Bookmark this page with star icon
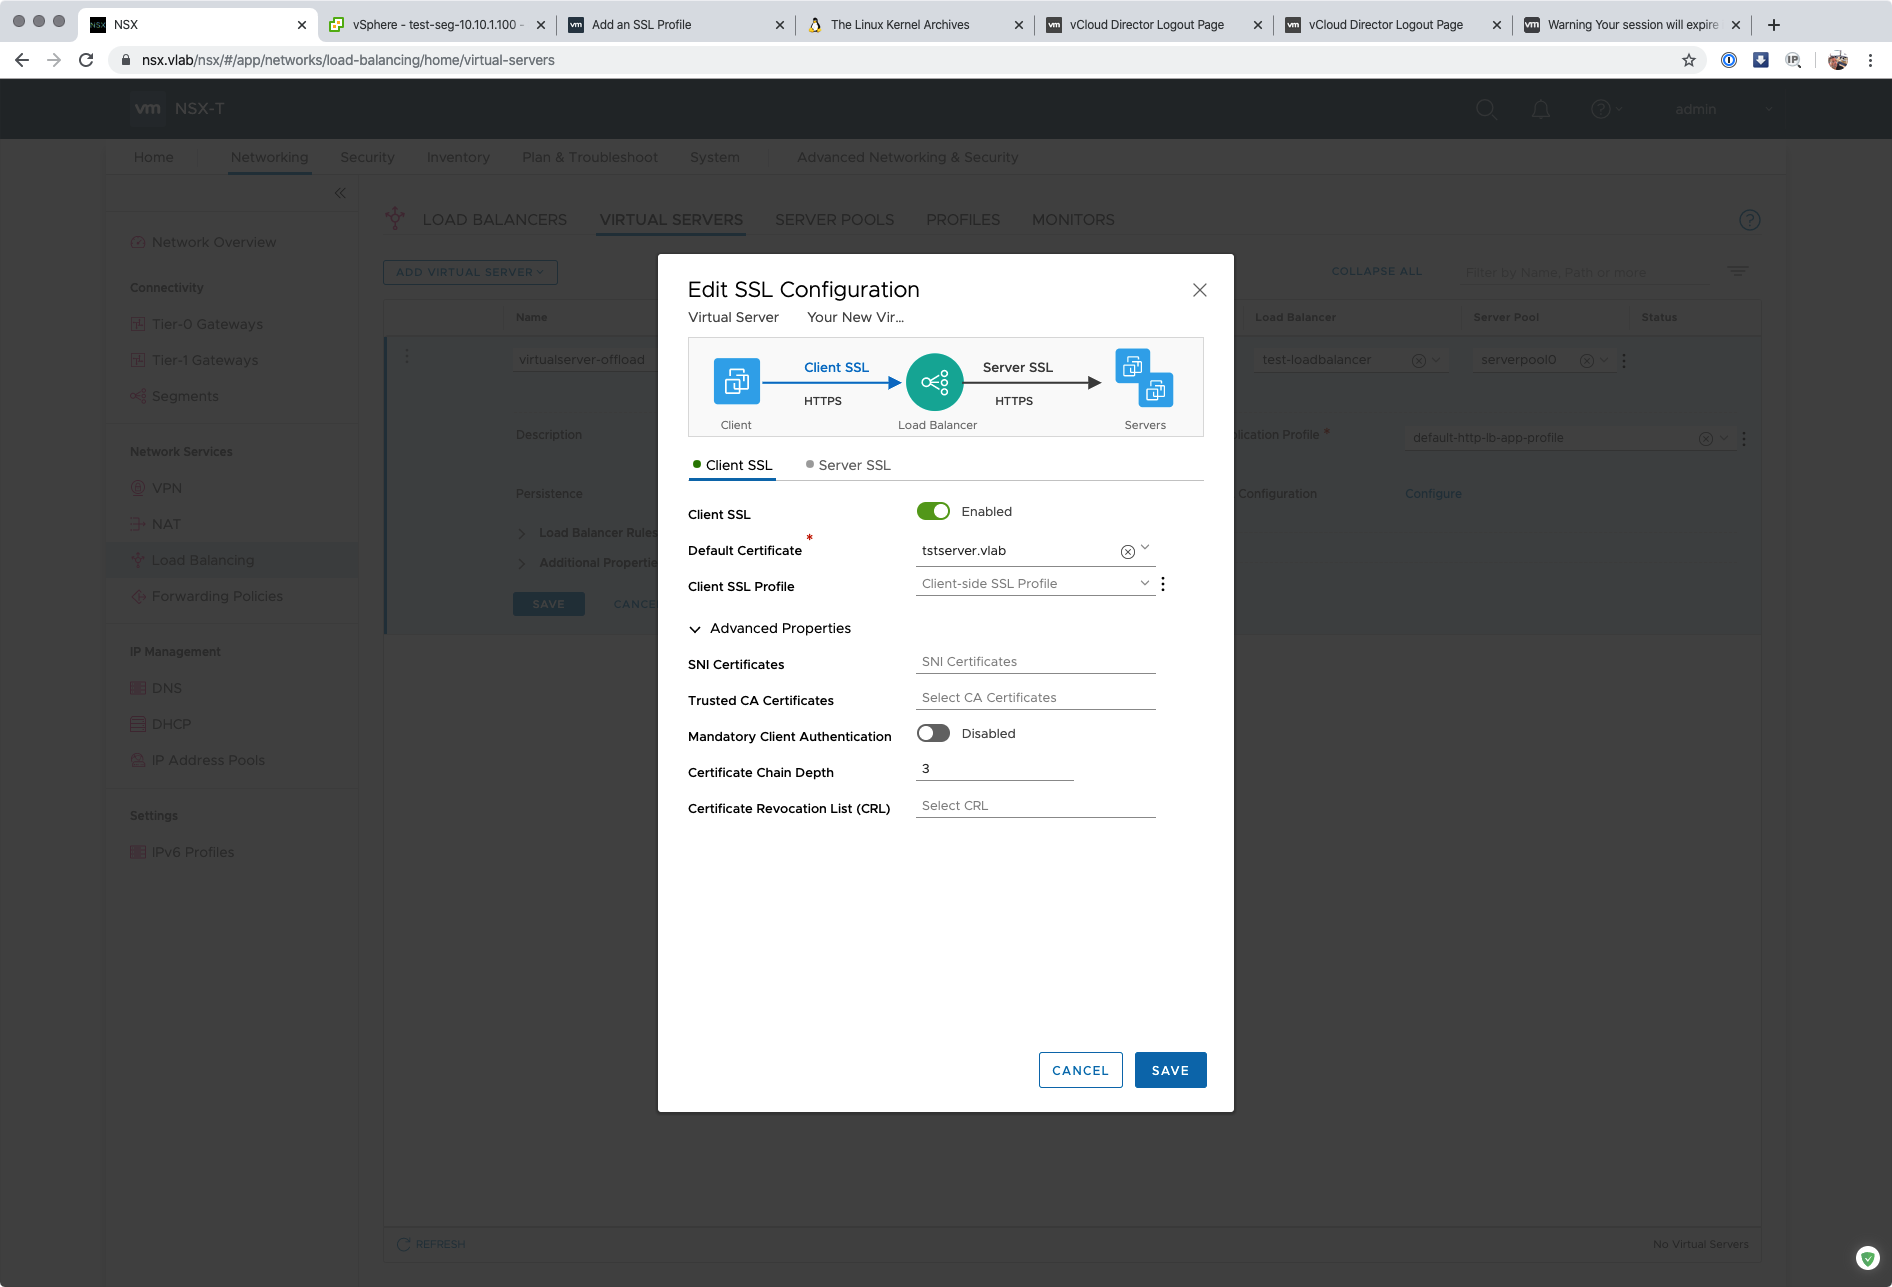Image resolution: width=1892 pixels, height=1287 pixels. pyautogui.click(x=1689, y=60)
